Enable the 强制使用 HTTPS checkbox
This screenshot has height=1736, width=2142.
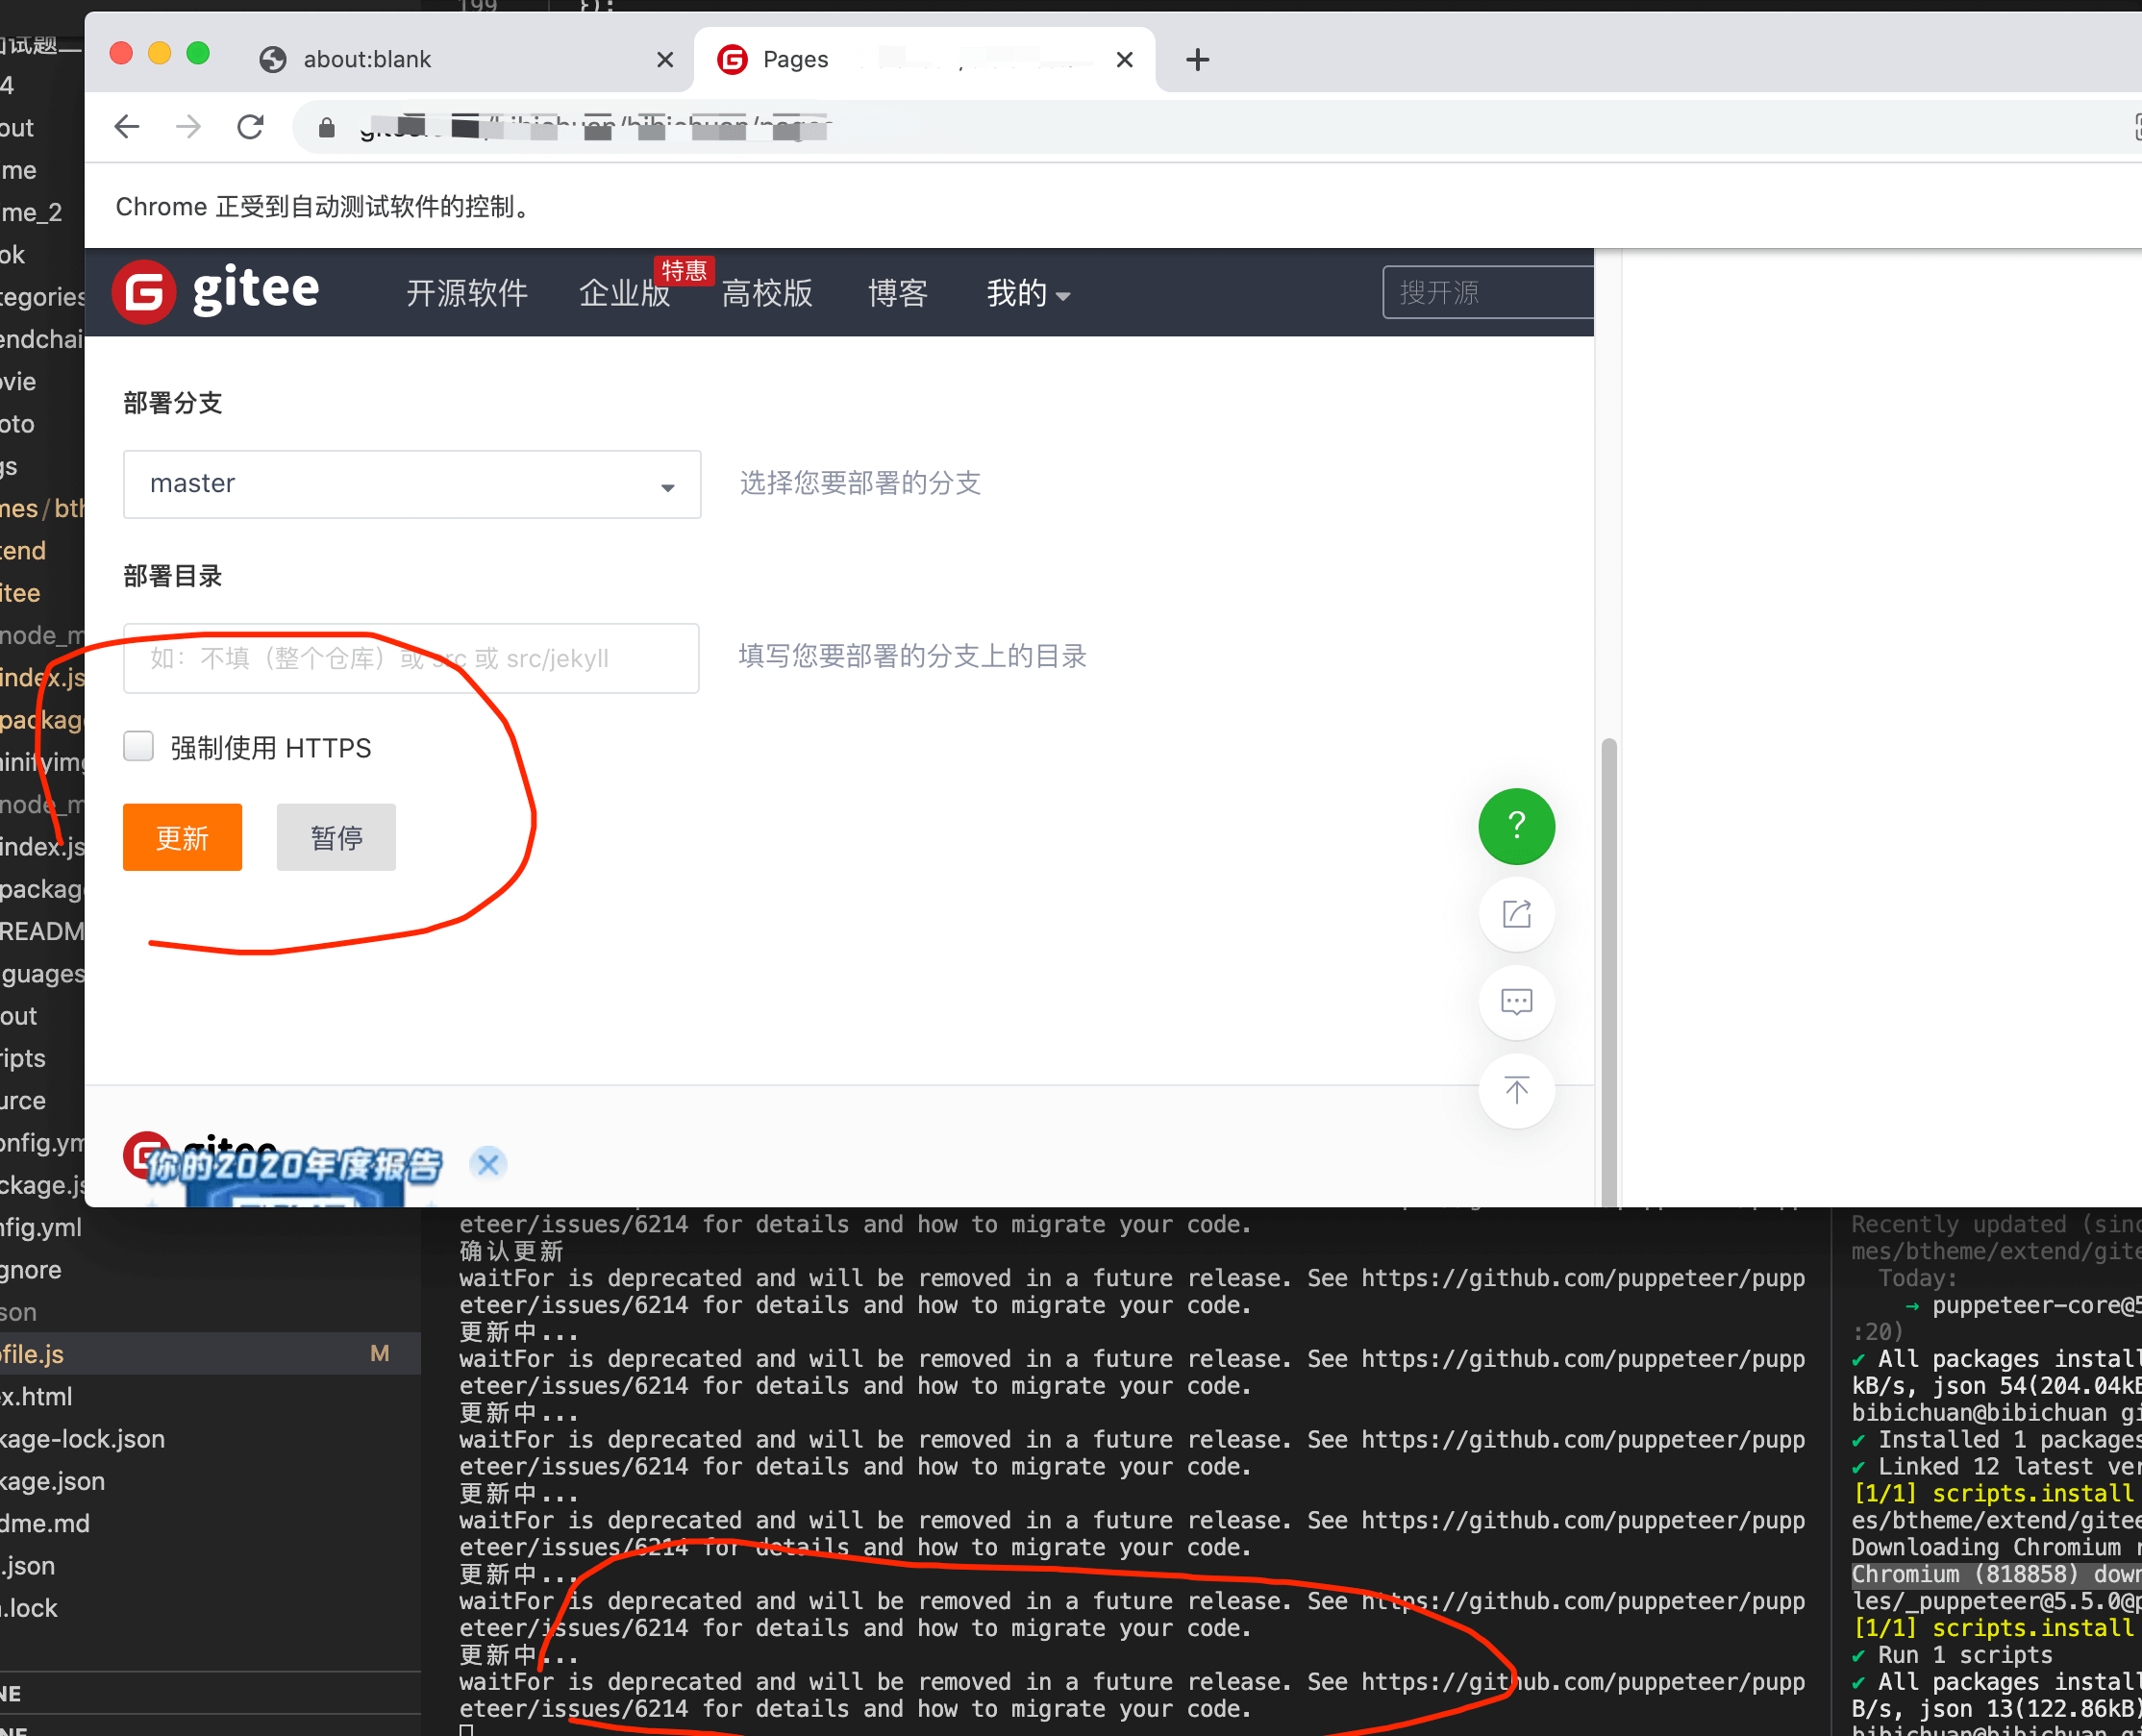(138, 747)
